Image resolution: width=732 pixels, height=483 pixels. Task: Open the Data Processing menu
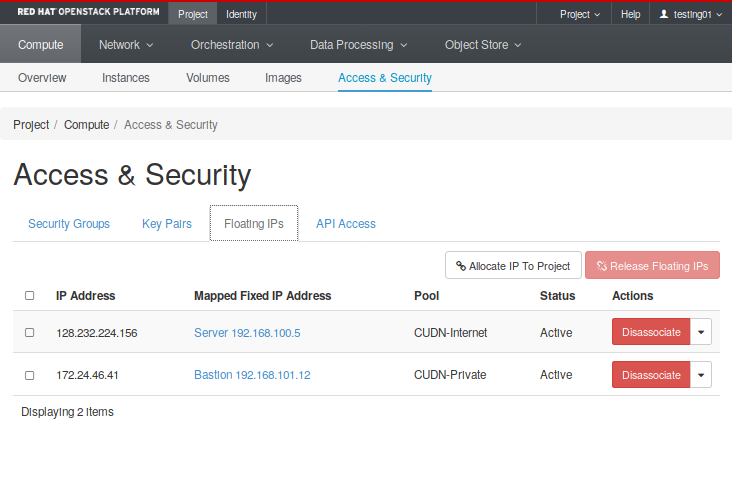(358, 45)
